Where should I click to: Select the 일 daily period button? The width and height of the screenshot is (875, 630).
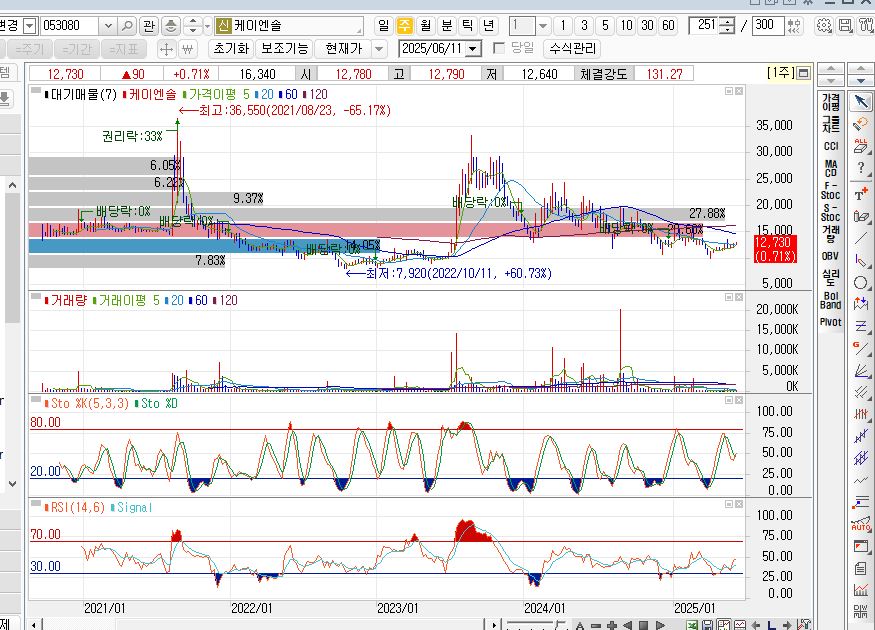383,26
